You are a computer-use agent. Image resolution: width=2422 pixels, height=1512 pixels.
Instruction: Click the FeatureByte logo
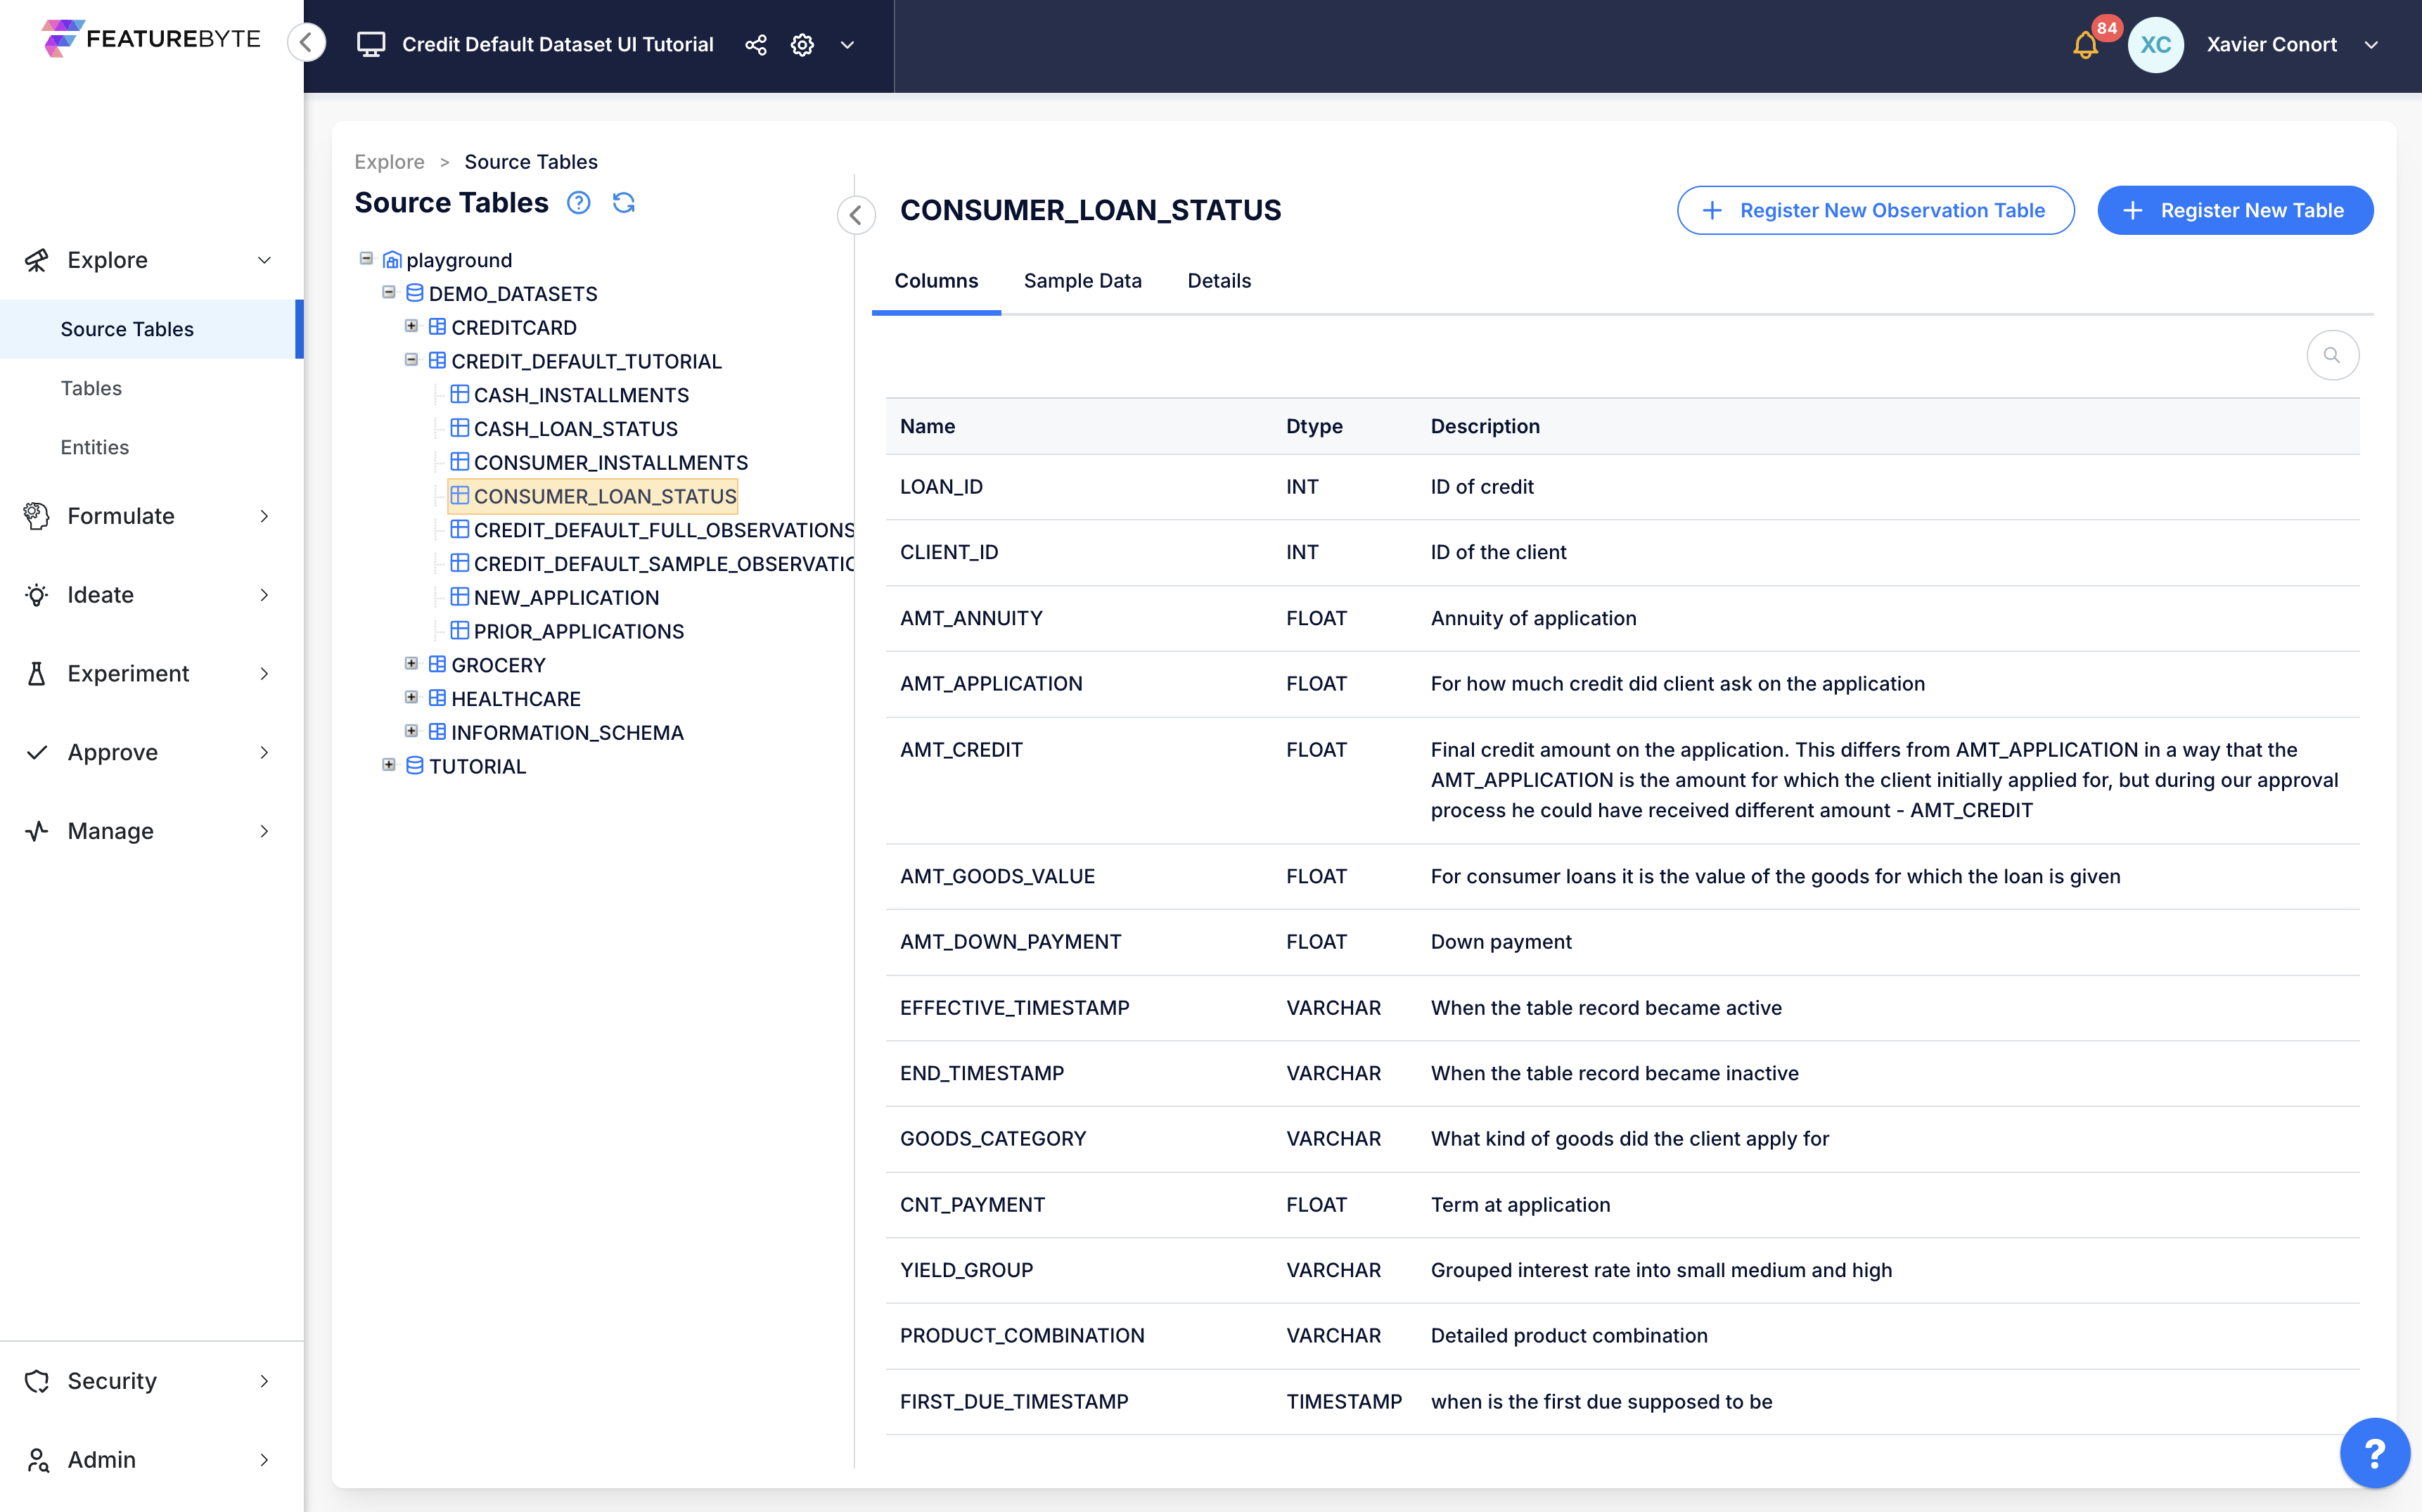151,39
